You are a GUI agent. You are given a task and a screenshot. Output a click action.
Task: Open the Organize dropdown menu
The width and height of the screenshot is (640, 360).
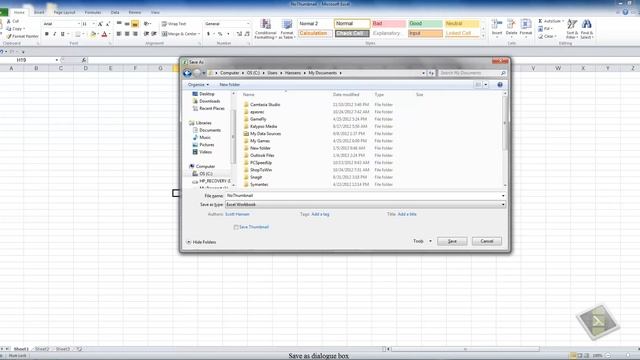coord(198,84)
